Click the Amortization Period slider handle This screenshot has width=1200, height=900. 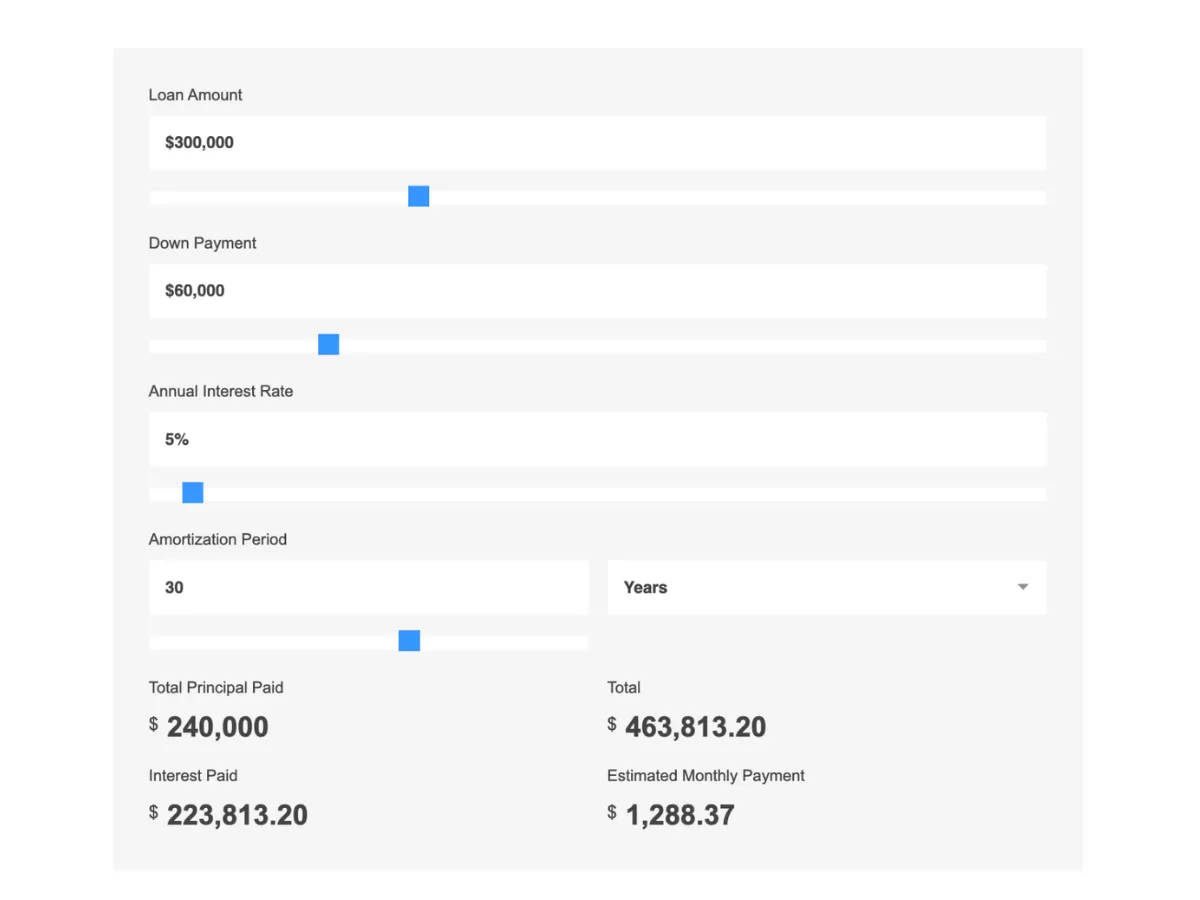(409, 641)
